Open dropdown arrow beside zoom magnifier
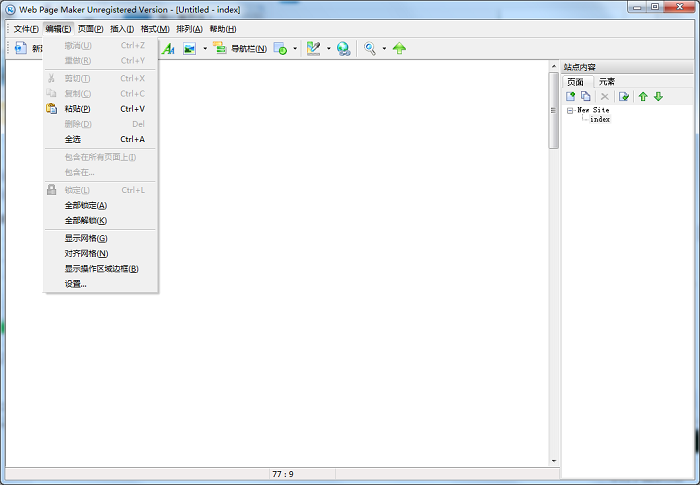The height and width of the screenshot is (485, 700). 384,48
